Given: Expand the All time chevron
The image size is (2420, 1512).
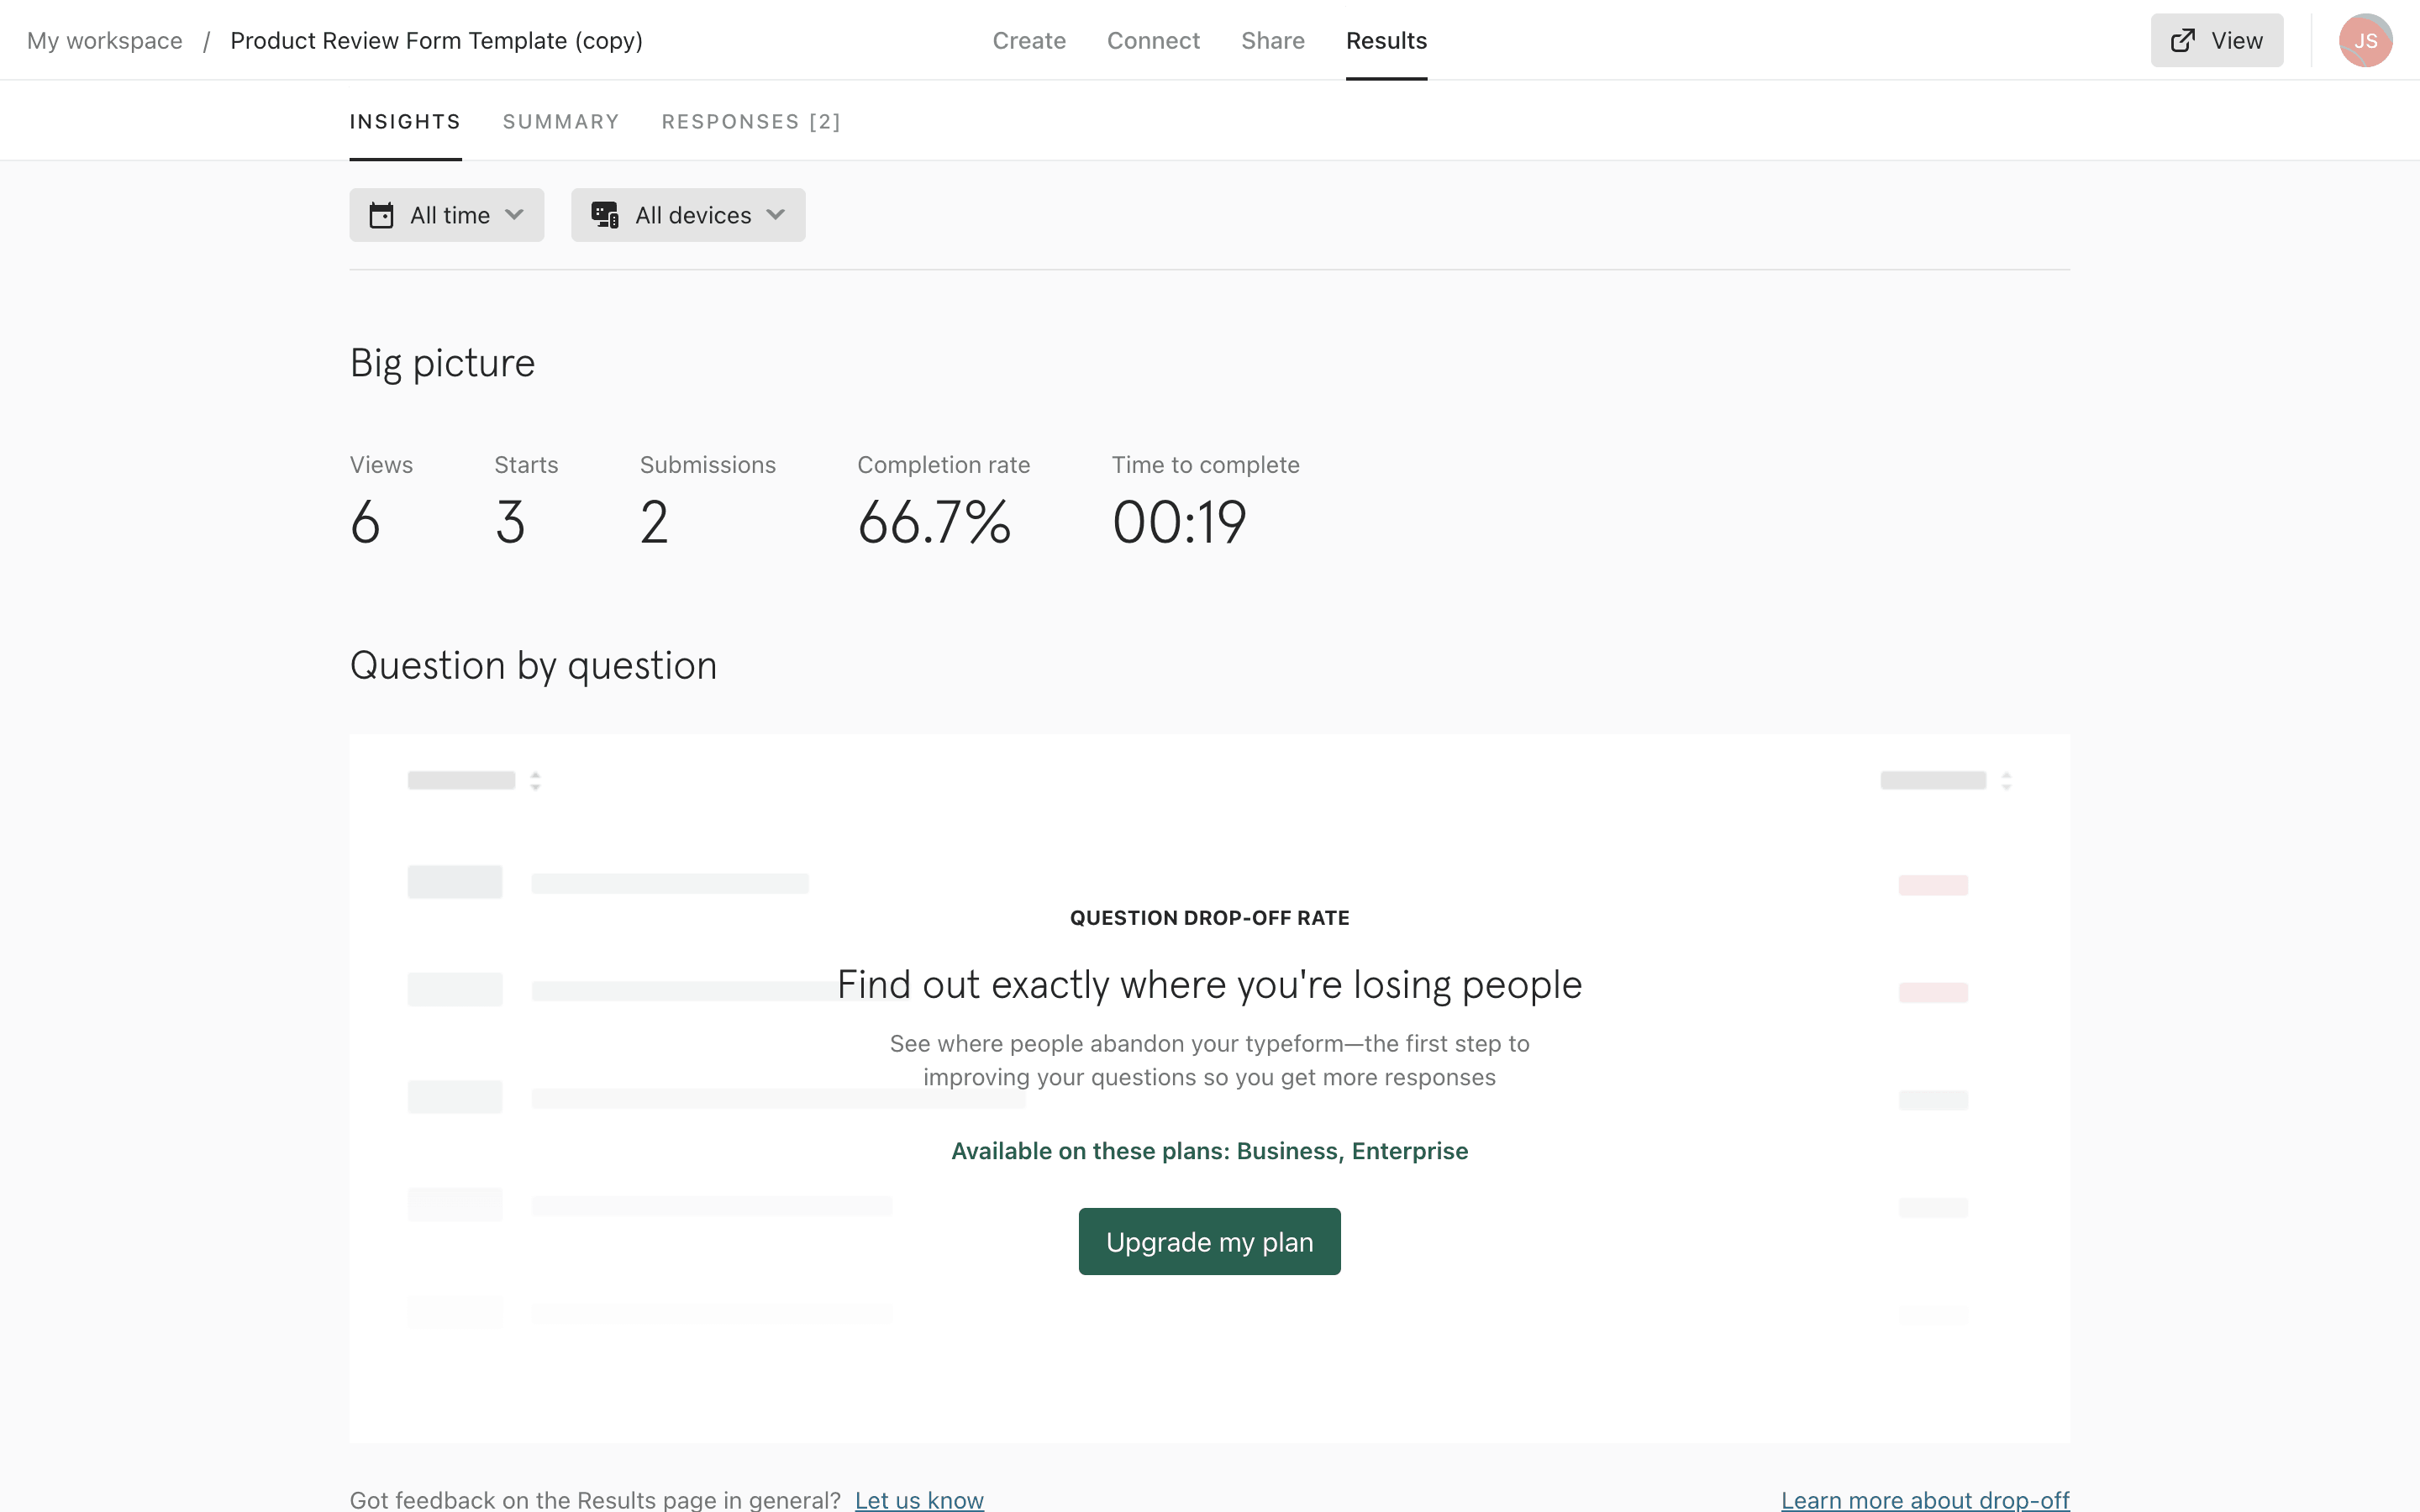Looking at the screenshot, I should (x=515, y=215).
